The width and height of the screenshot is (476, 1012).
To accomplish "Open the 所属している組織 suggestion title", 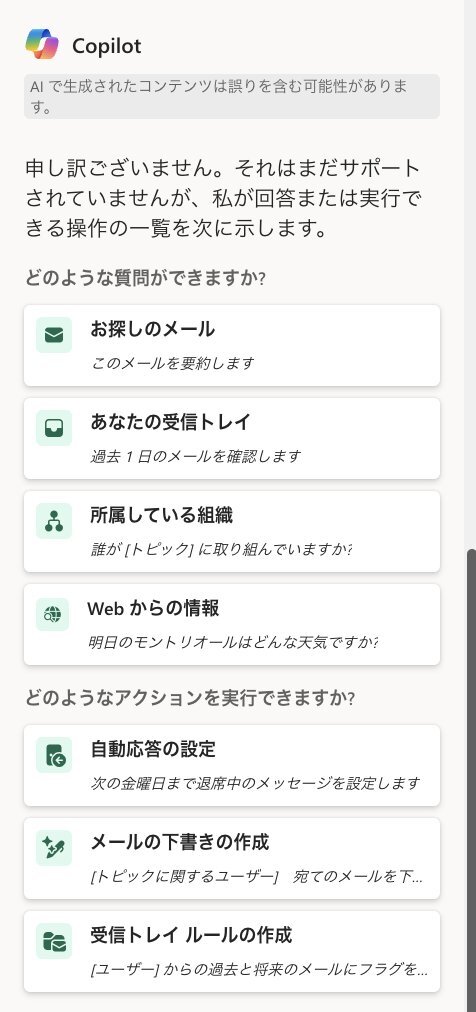I will (x=161, y=515).
